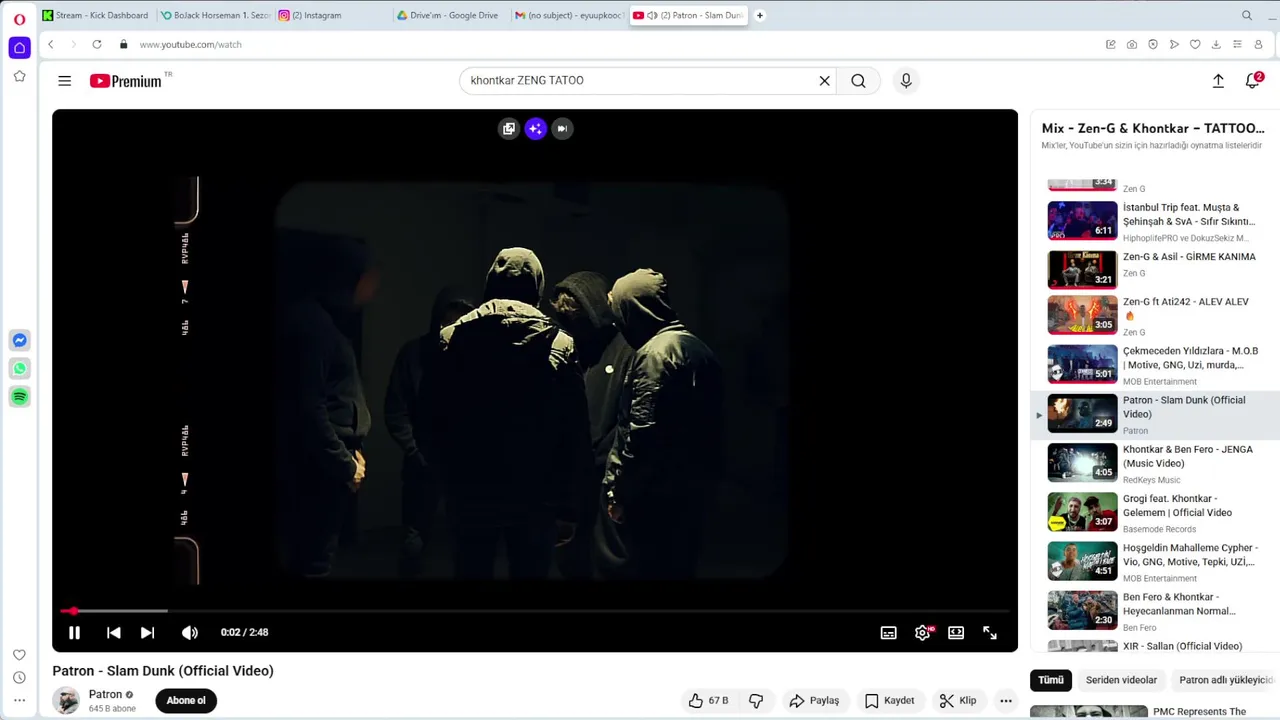Open browser profile account icon

point(1259,44)
